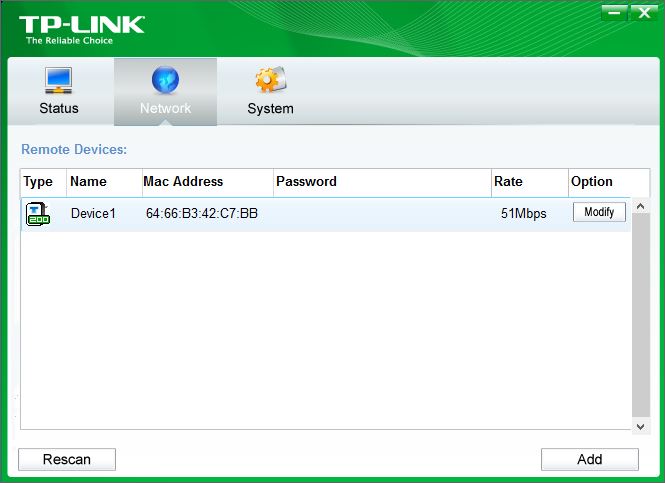Select the Device1 name in list

pyautogui.click(x=93, y=213)
